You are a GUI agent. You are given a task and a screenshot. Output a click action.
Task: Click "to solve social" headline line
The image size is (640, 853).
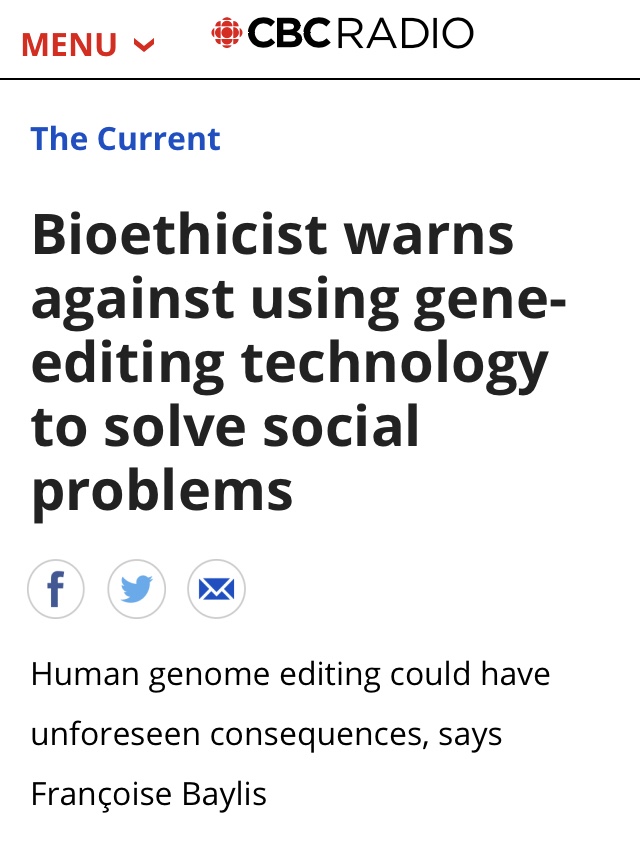(225, 427)
